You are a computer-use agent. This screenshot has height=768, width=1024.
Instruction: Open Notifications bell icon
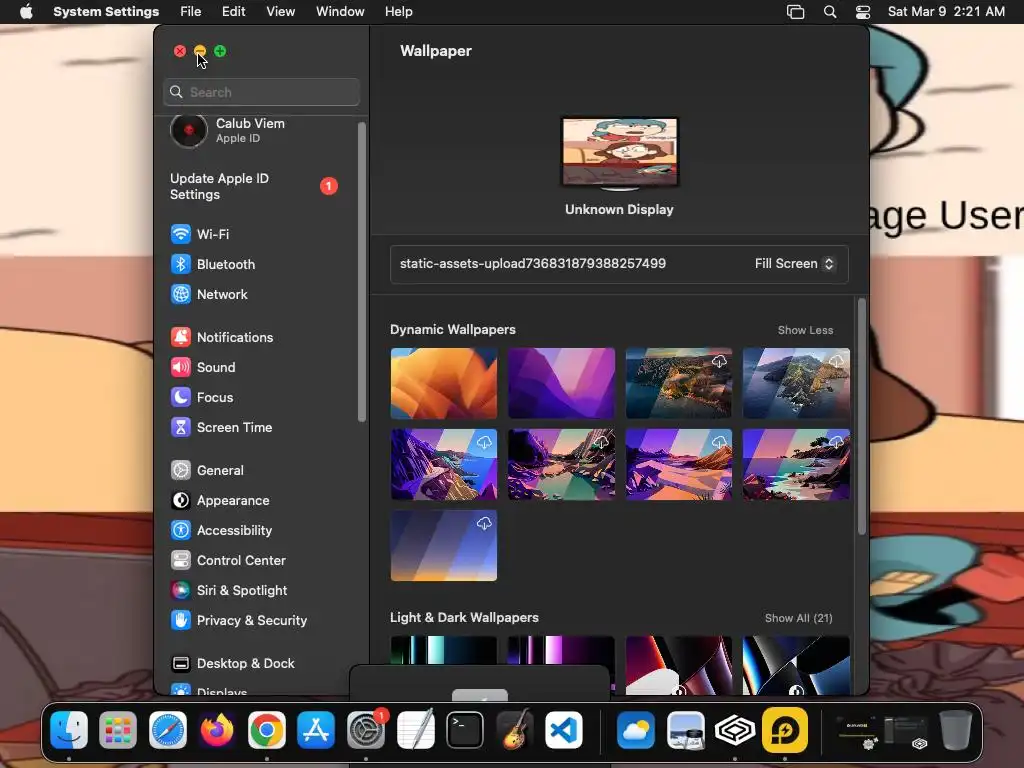click(181, 337)
